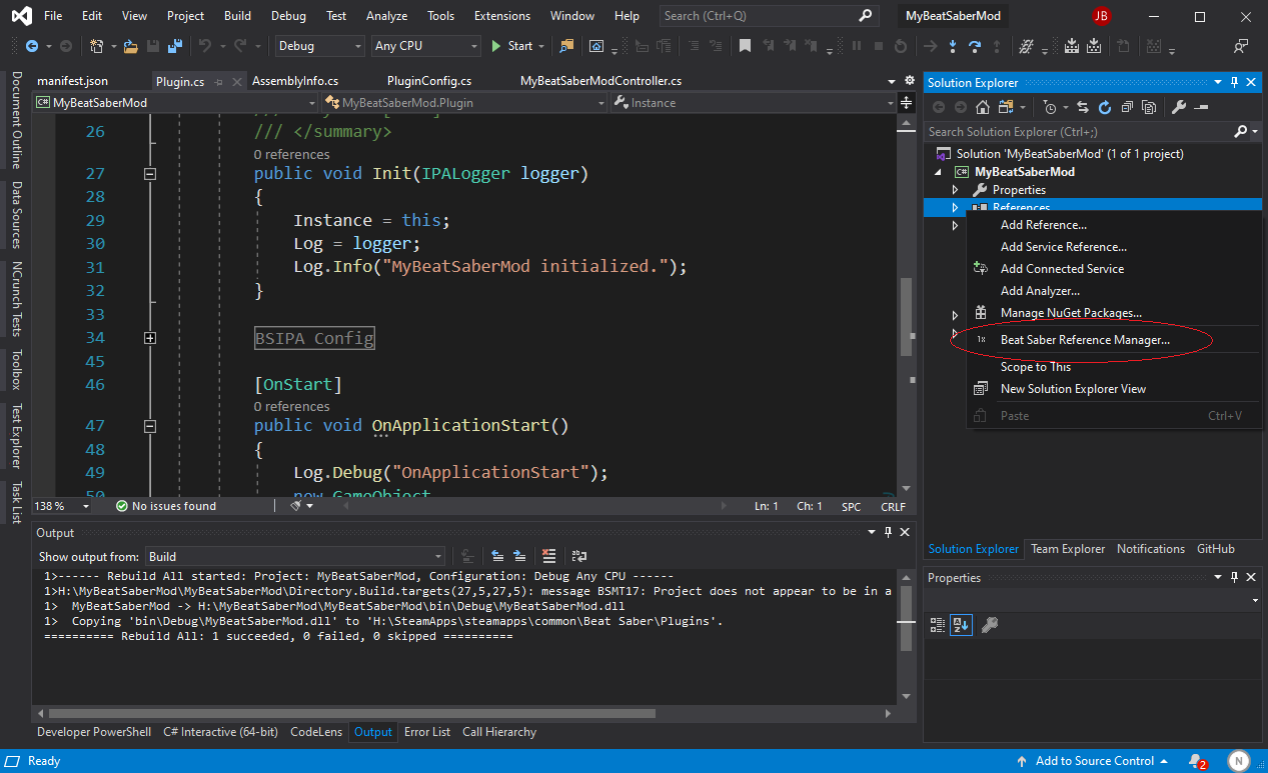Expand the BSIPA Config region at line 34
1268x773 pixels.
point(150,338)
